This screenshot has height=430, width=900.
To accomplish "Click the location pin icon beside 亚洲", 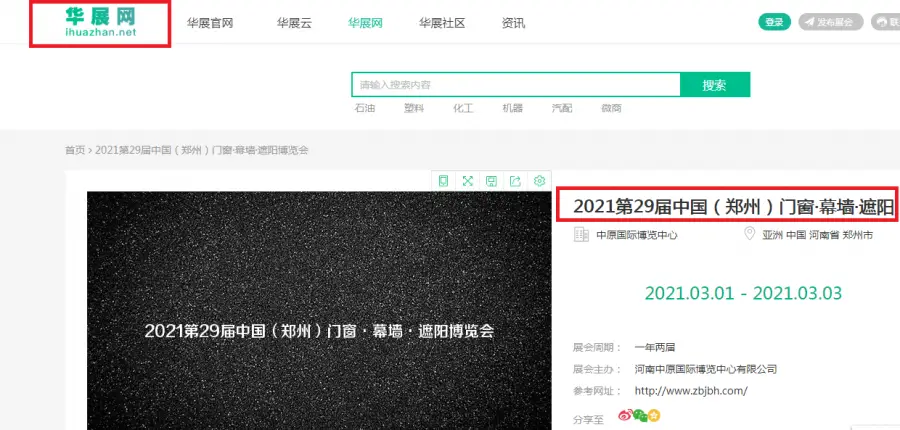I will point(749,234).
